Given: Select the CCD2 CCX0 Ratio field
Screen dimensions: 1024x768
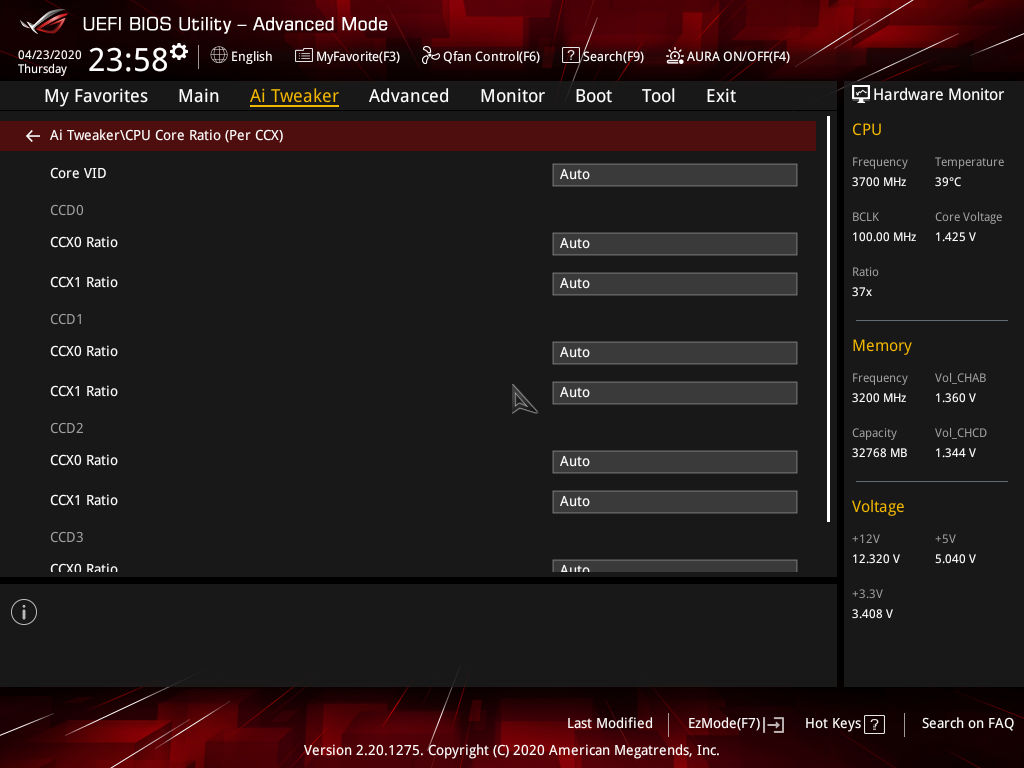Looking at the screenshot, I should click(x=675, y=462).
